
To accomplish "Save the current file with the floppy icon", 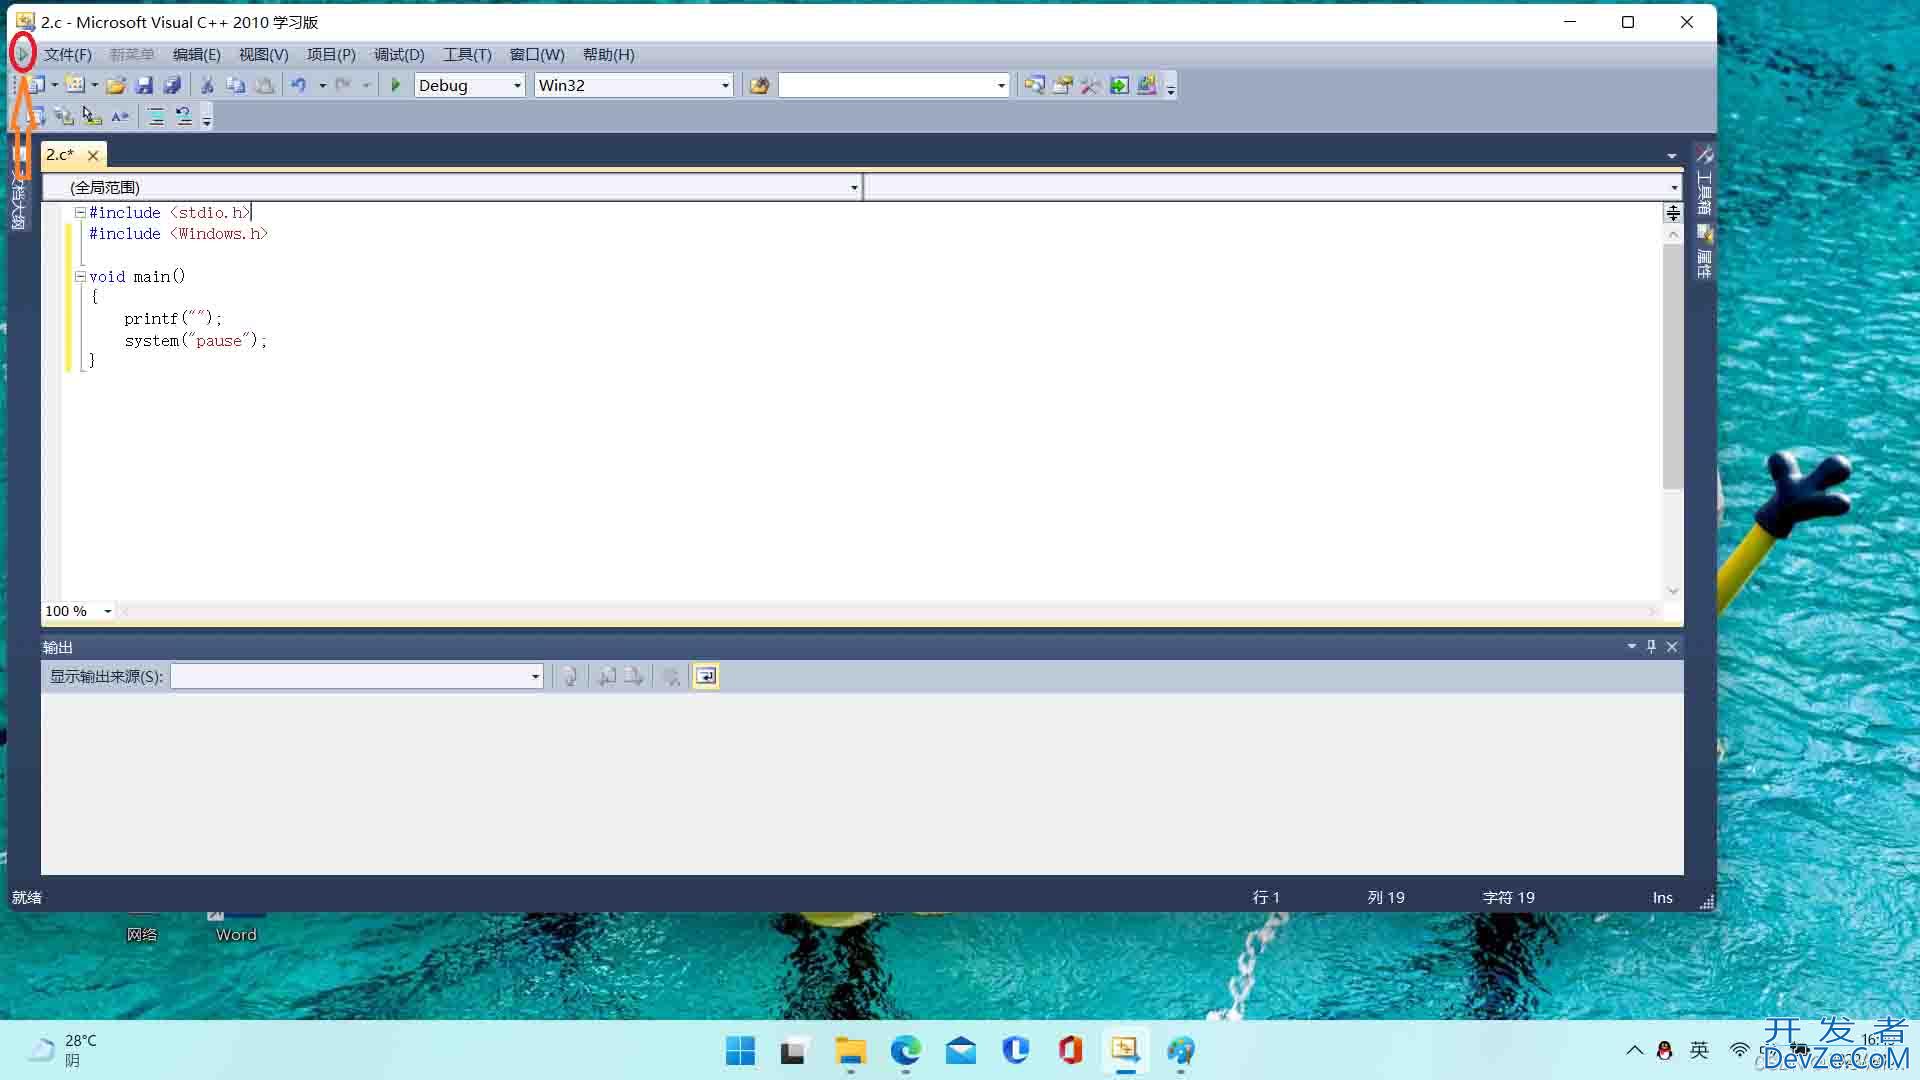I will coord(144,85).
